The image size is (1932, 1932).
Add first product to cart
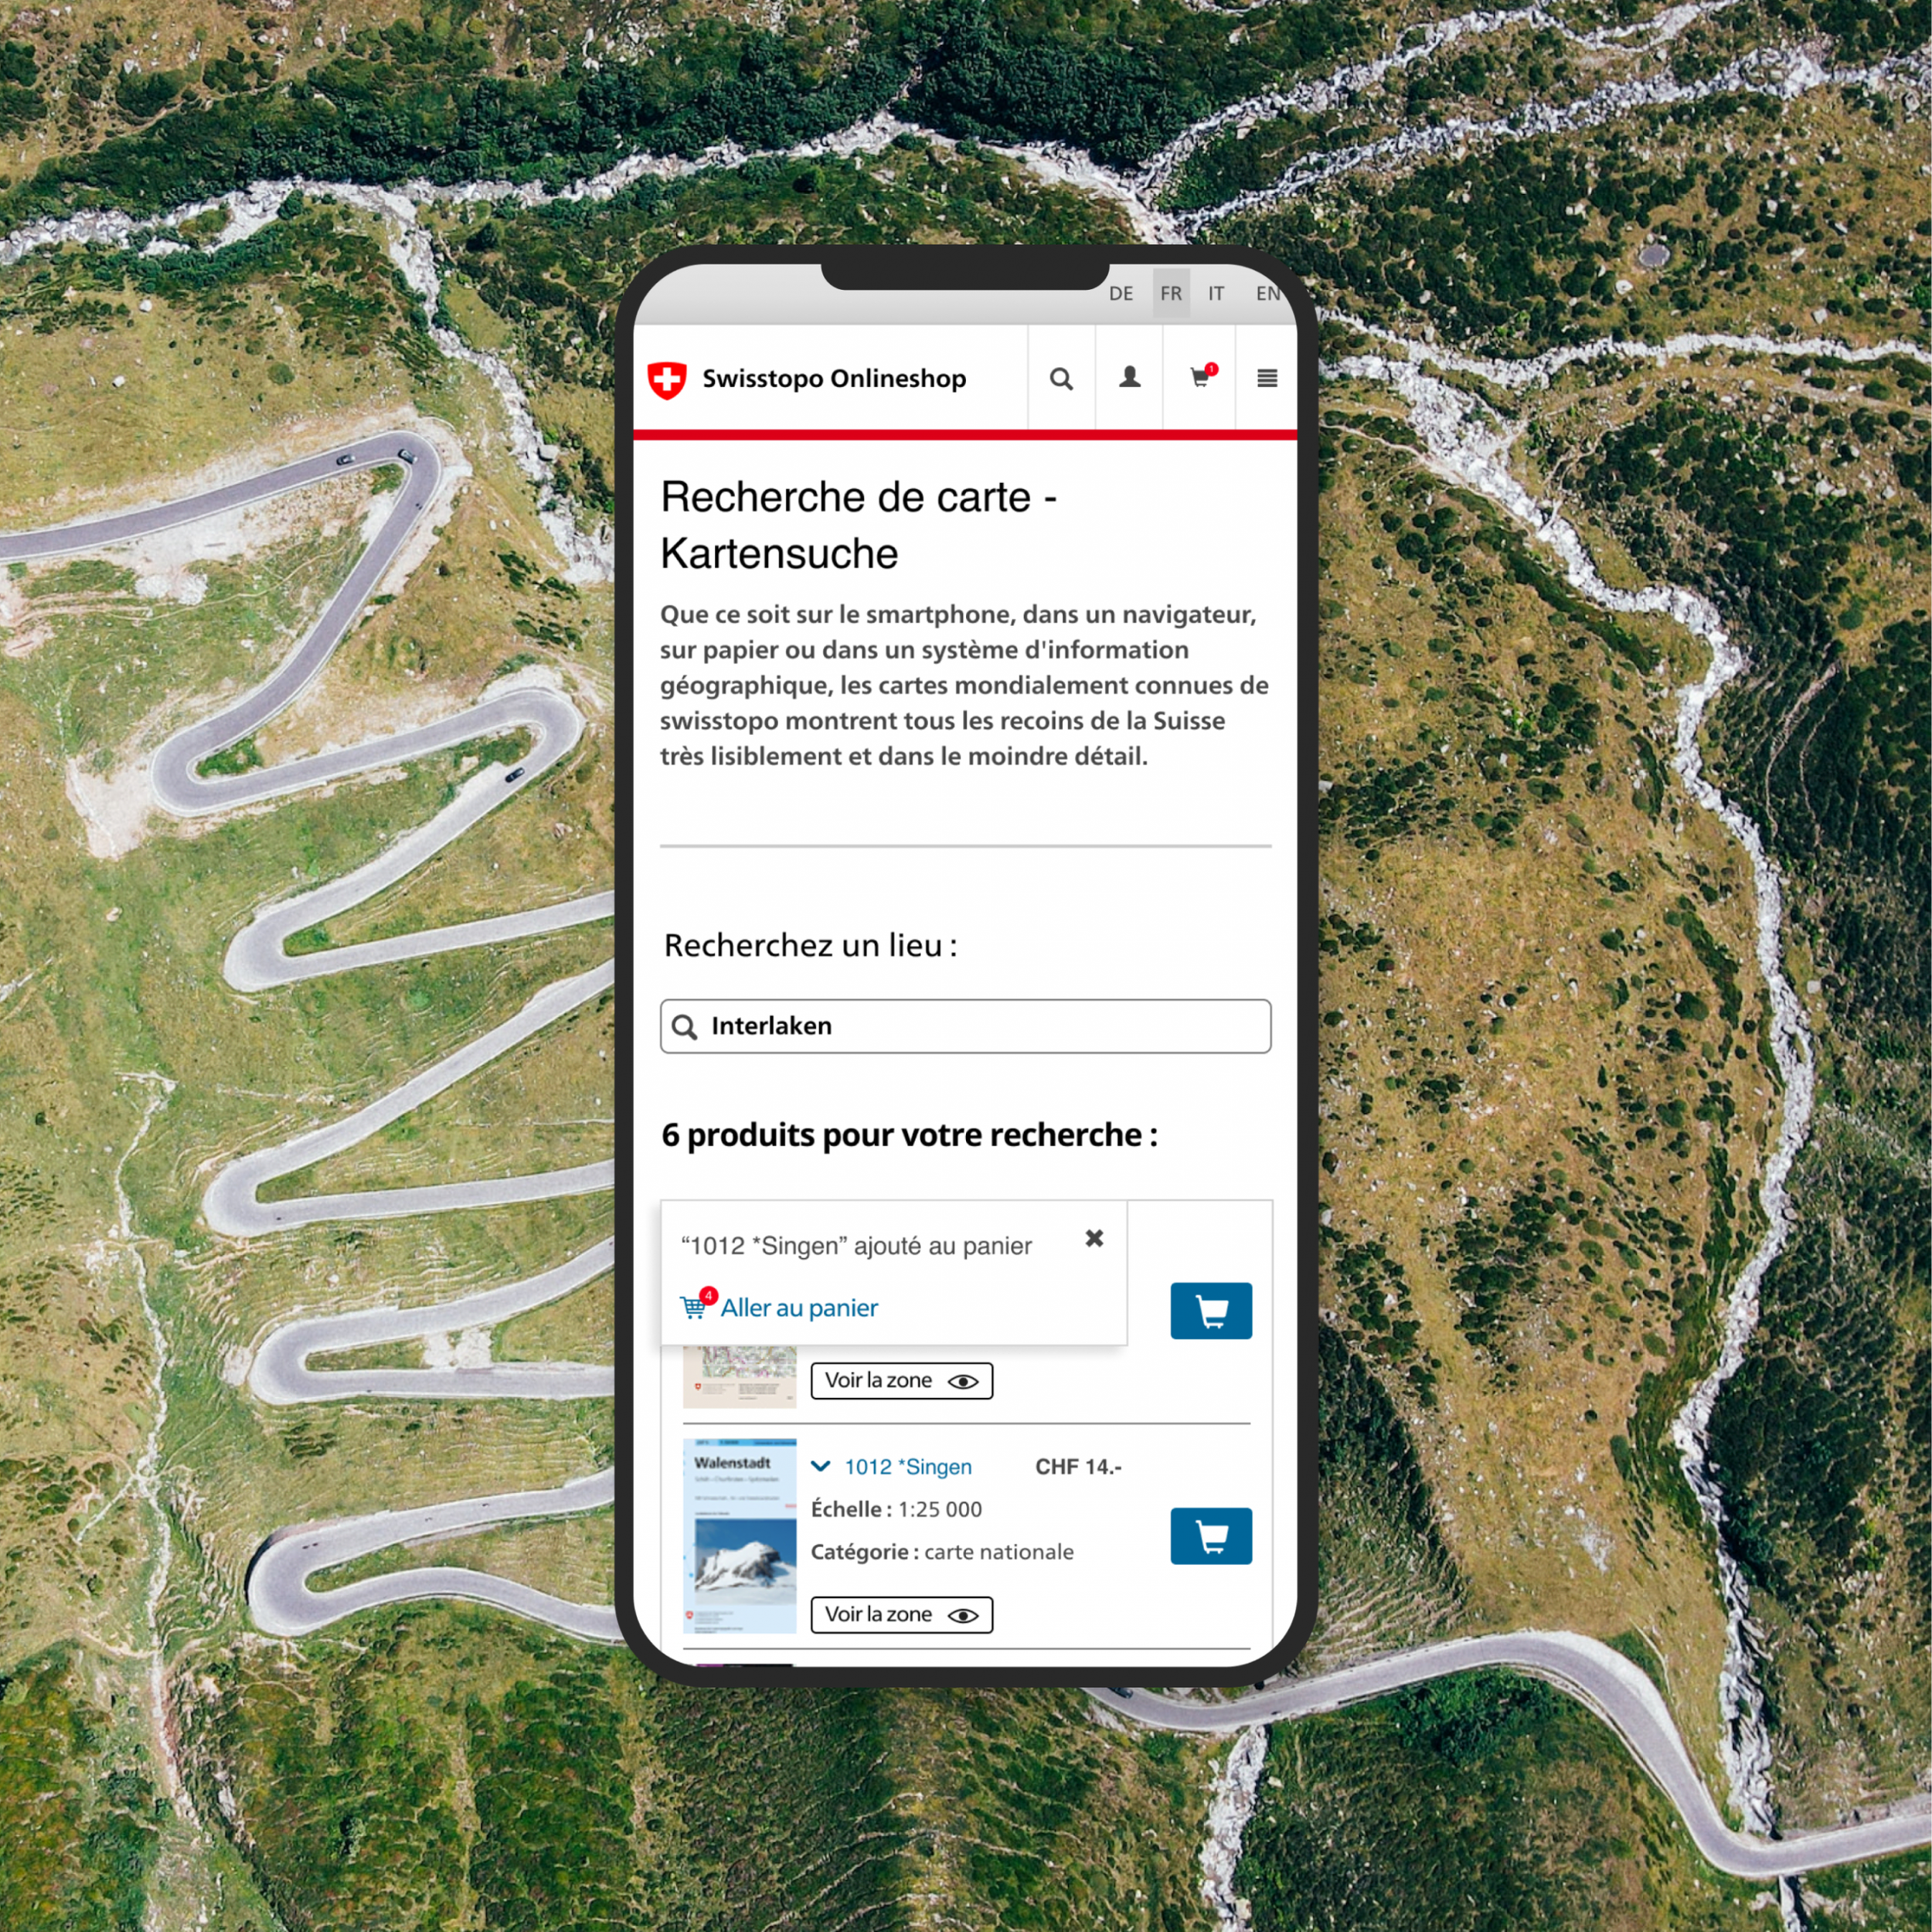pyautogui.click(x=1210, y=1311)
